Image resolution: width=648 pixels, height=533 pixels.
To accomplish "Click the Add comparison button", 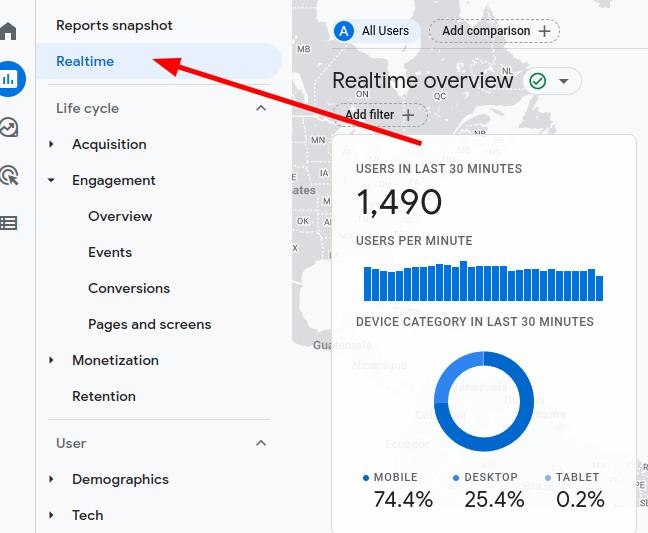I will 494,31.
